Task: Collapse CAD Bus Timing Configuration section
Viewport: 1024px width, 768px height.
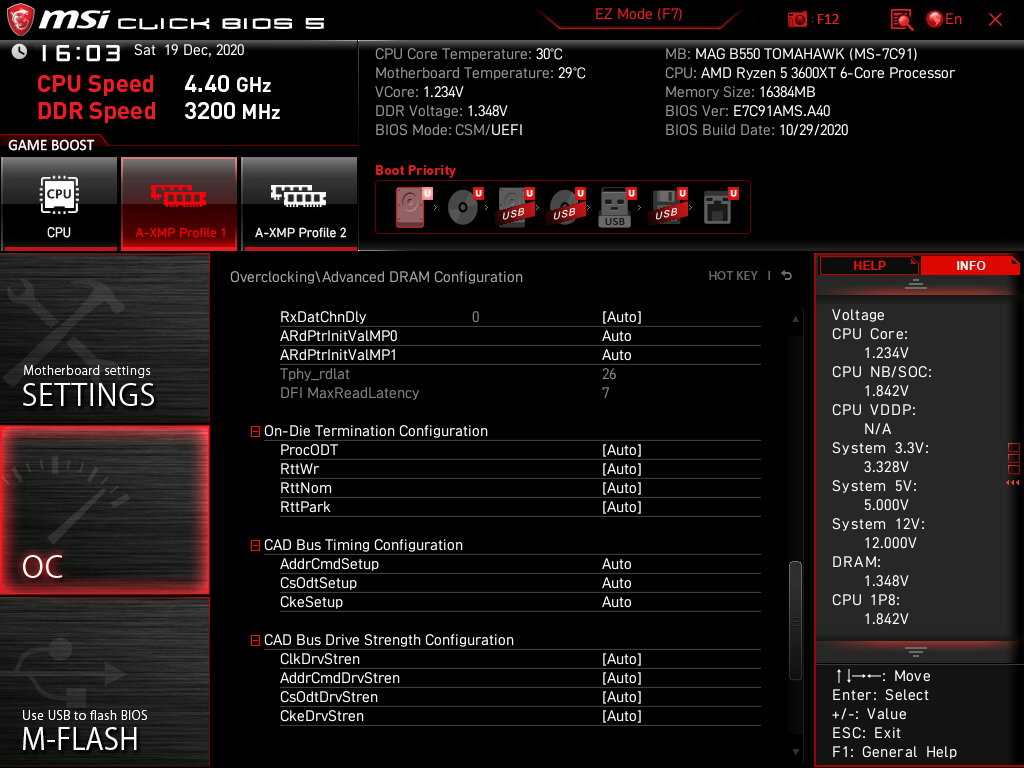Action: [x=255, y=545]
